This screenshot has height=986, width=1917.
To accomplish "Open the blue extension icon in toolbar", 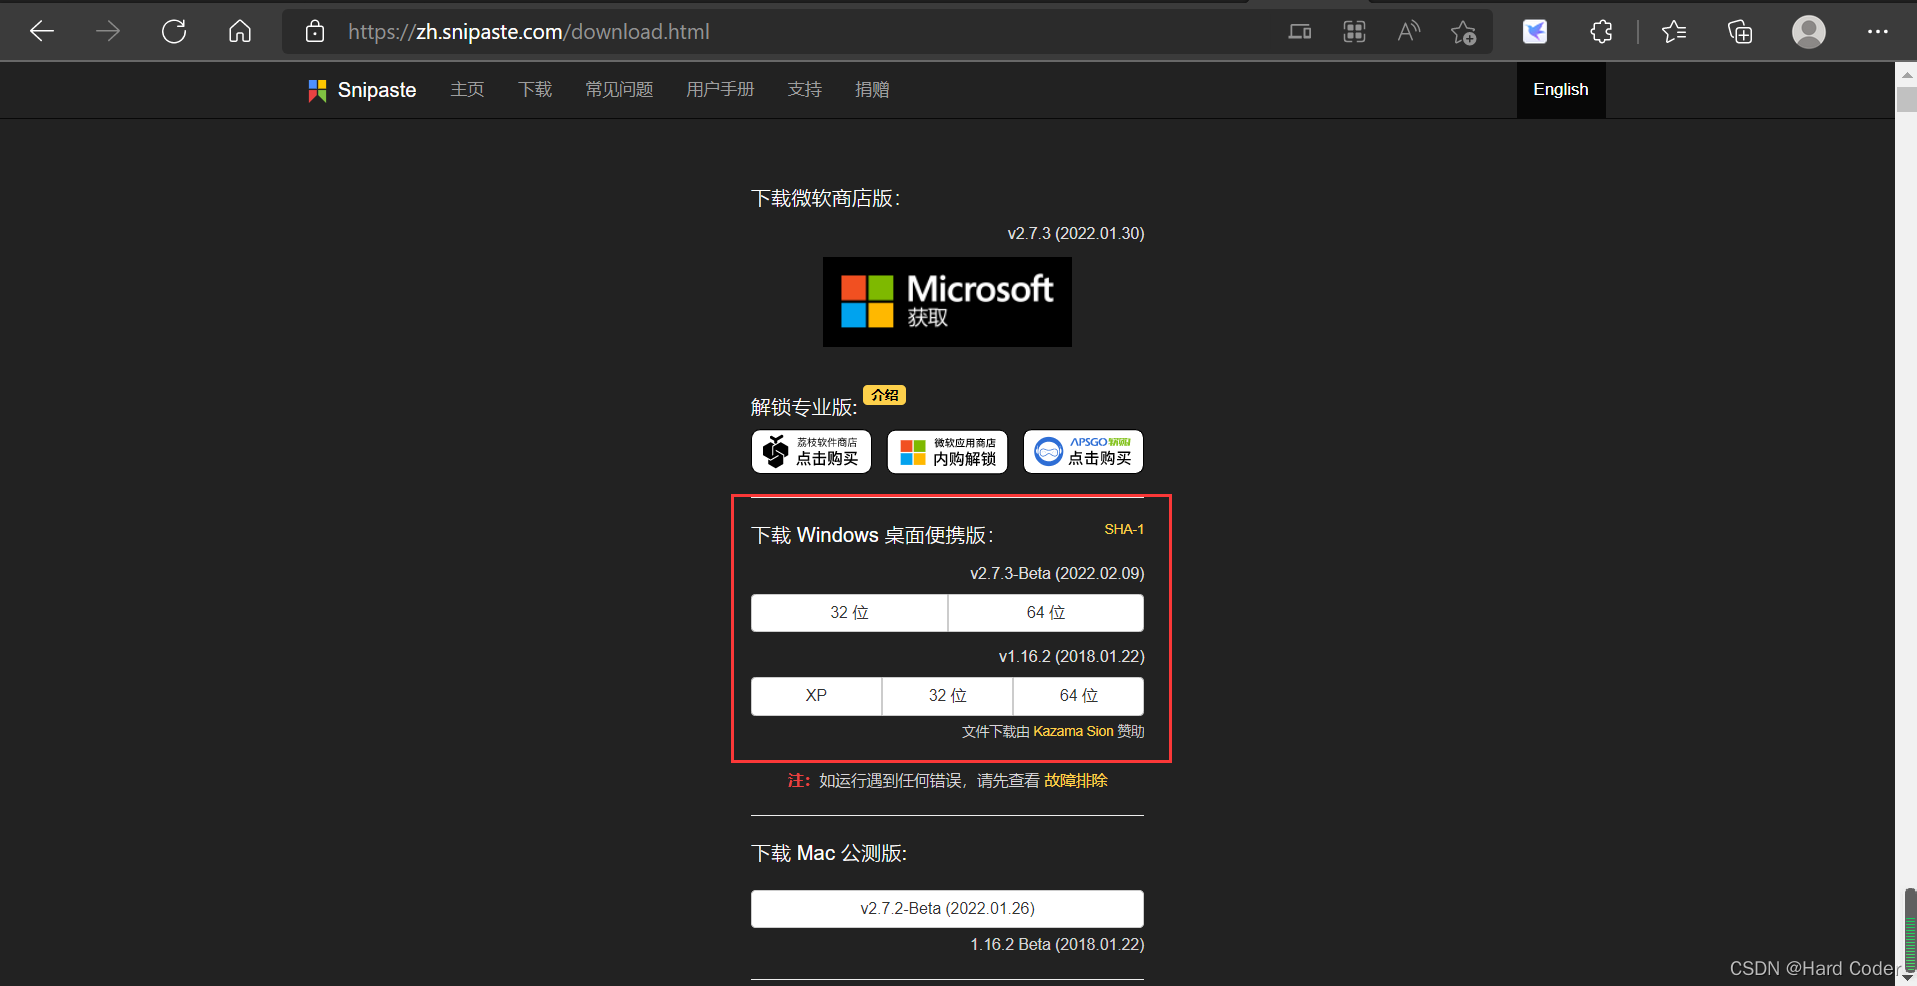I will point(1535,32).
